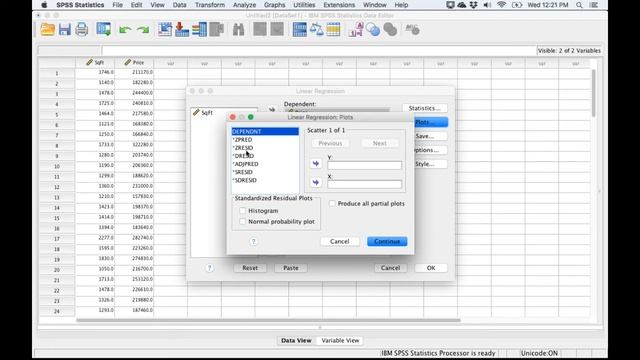Insert cases toolbar icon
This screenshot has height=360, width=640.
pyautogui.click(x=260, y=29)
